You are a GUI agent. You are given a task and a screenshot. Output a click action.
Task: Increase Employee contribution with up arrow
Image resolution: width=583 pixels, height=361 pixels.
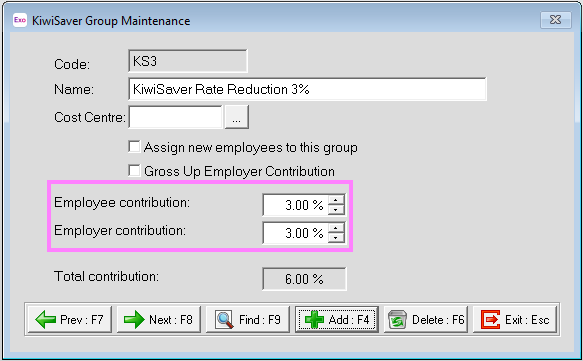(336, 200)
